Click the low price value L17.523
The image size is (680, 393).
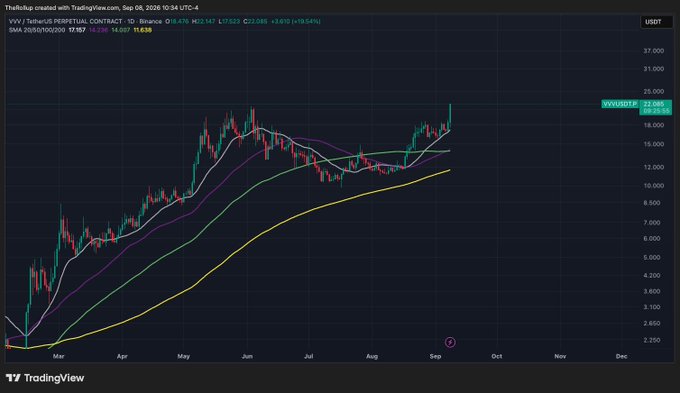(x=229, y=21)
